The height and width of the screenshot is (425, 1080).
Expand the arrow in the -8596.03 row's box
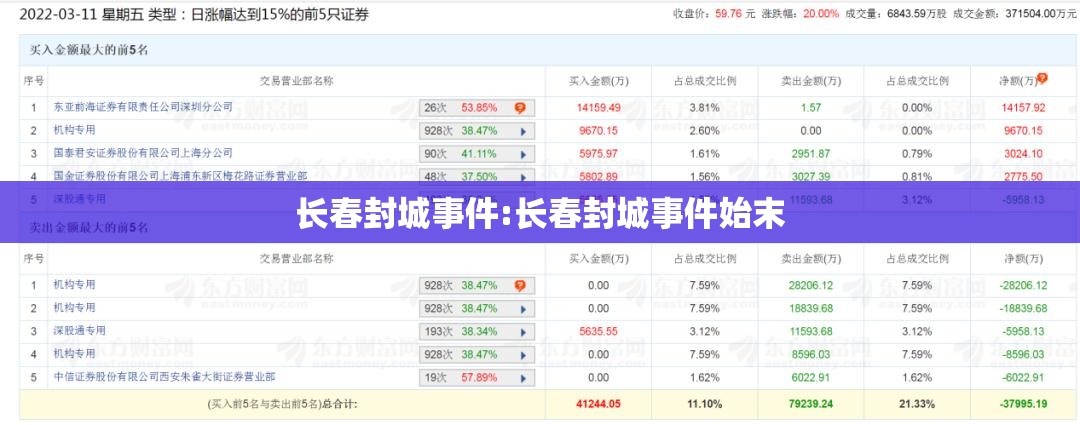(x=523, y=355)
